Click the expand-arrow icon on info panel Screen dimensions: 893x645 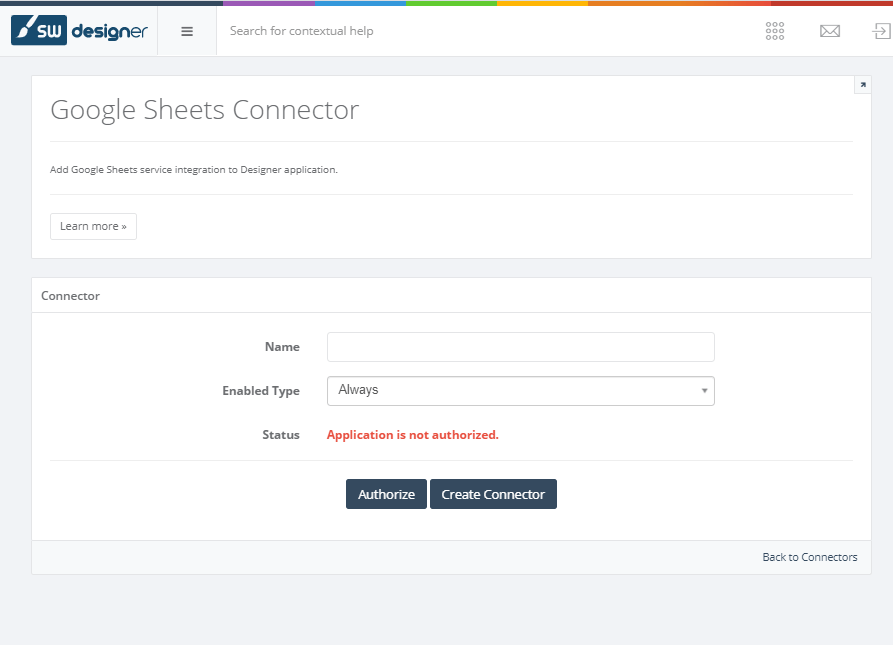click(863, 85)
